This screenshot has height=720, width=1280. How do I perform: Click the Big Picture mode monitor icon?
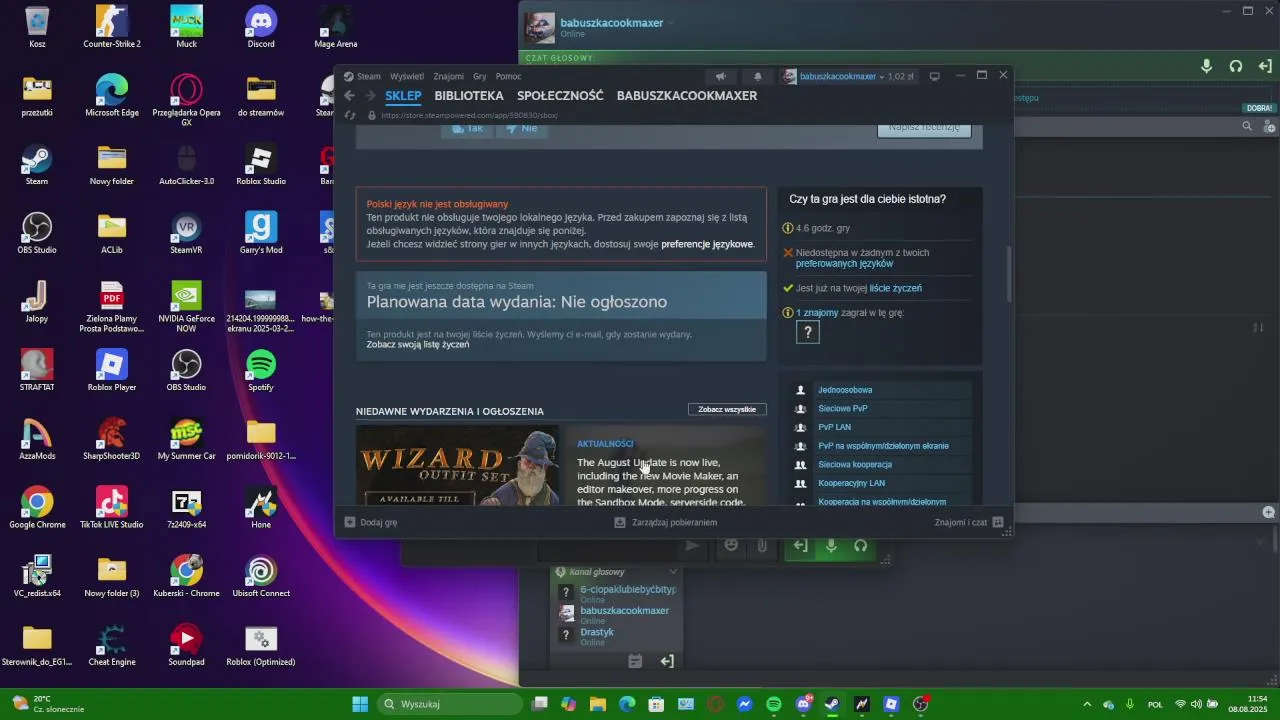tap(934, 76)
